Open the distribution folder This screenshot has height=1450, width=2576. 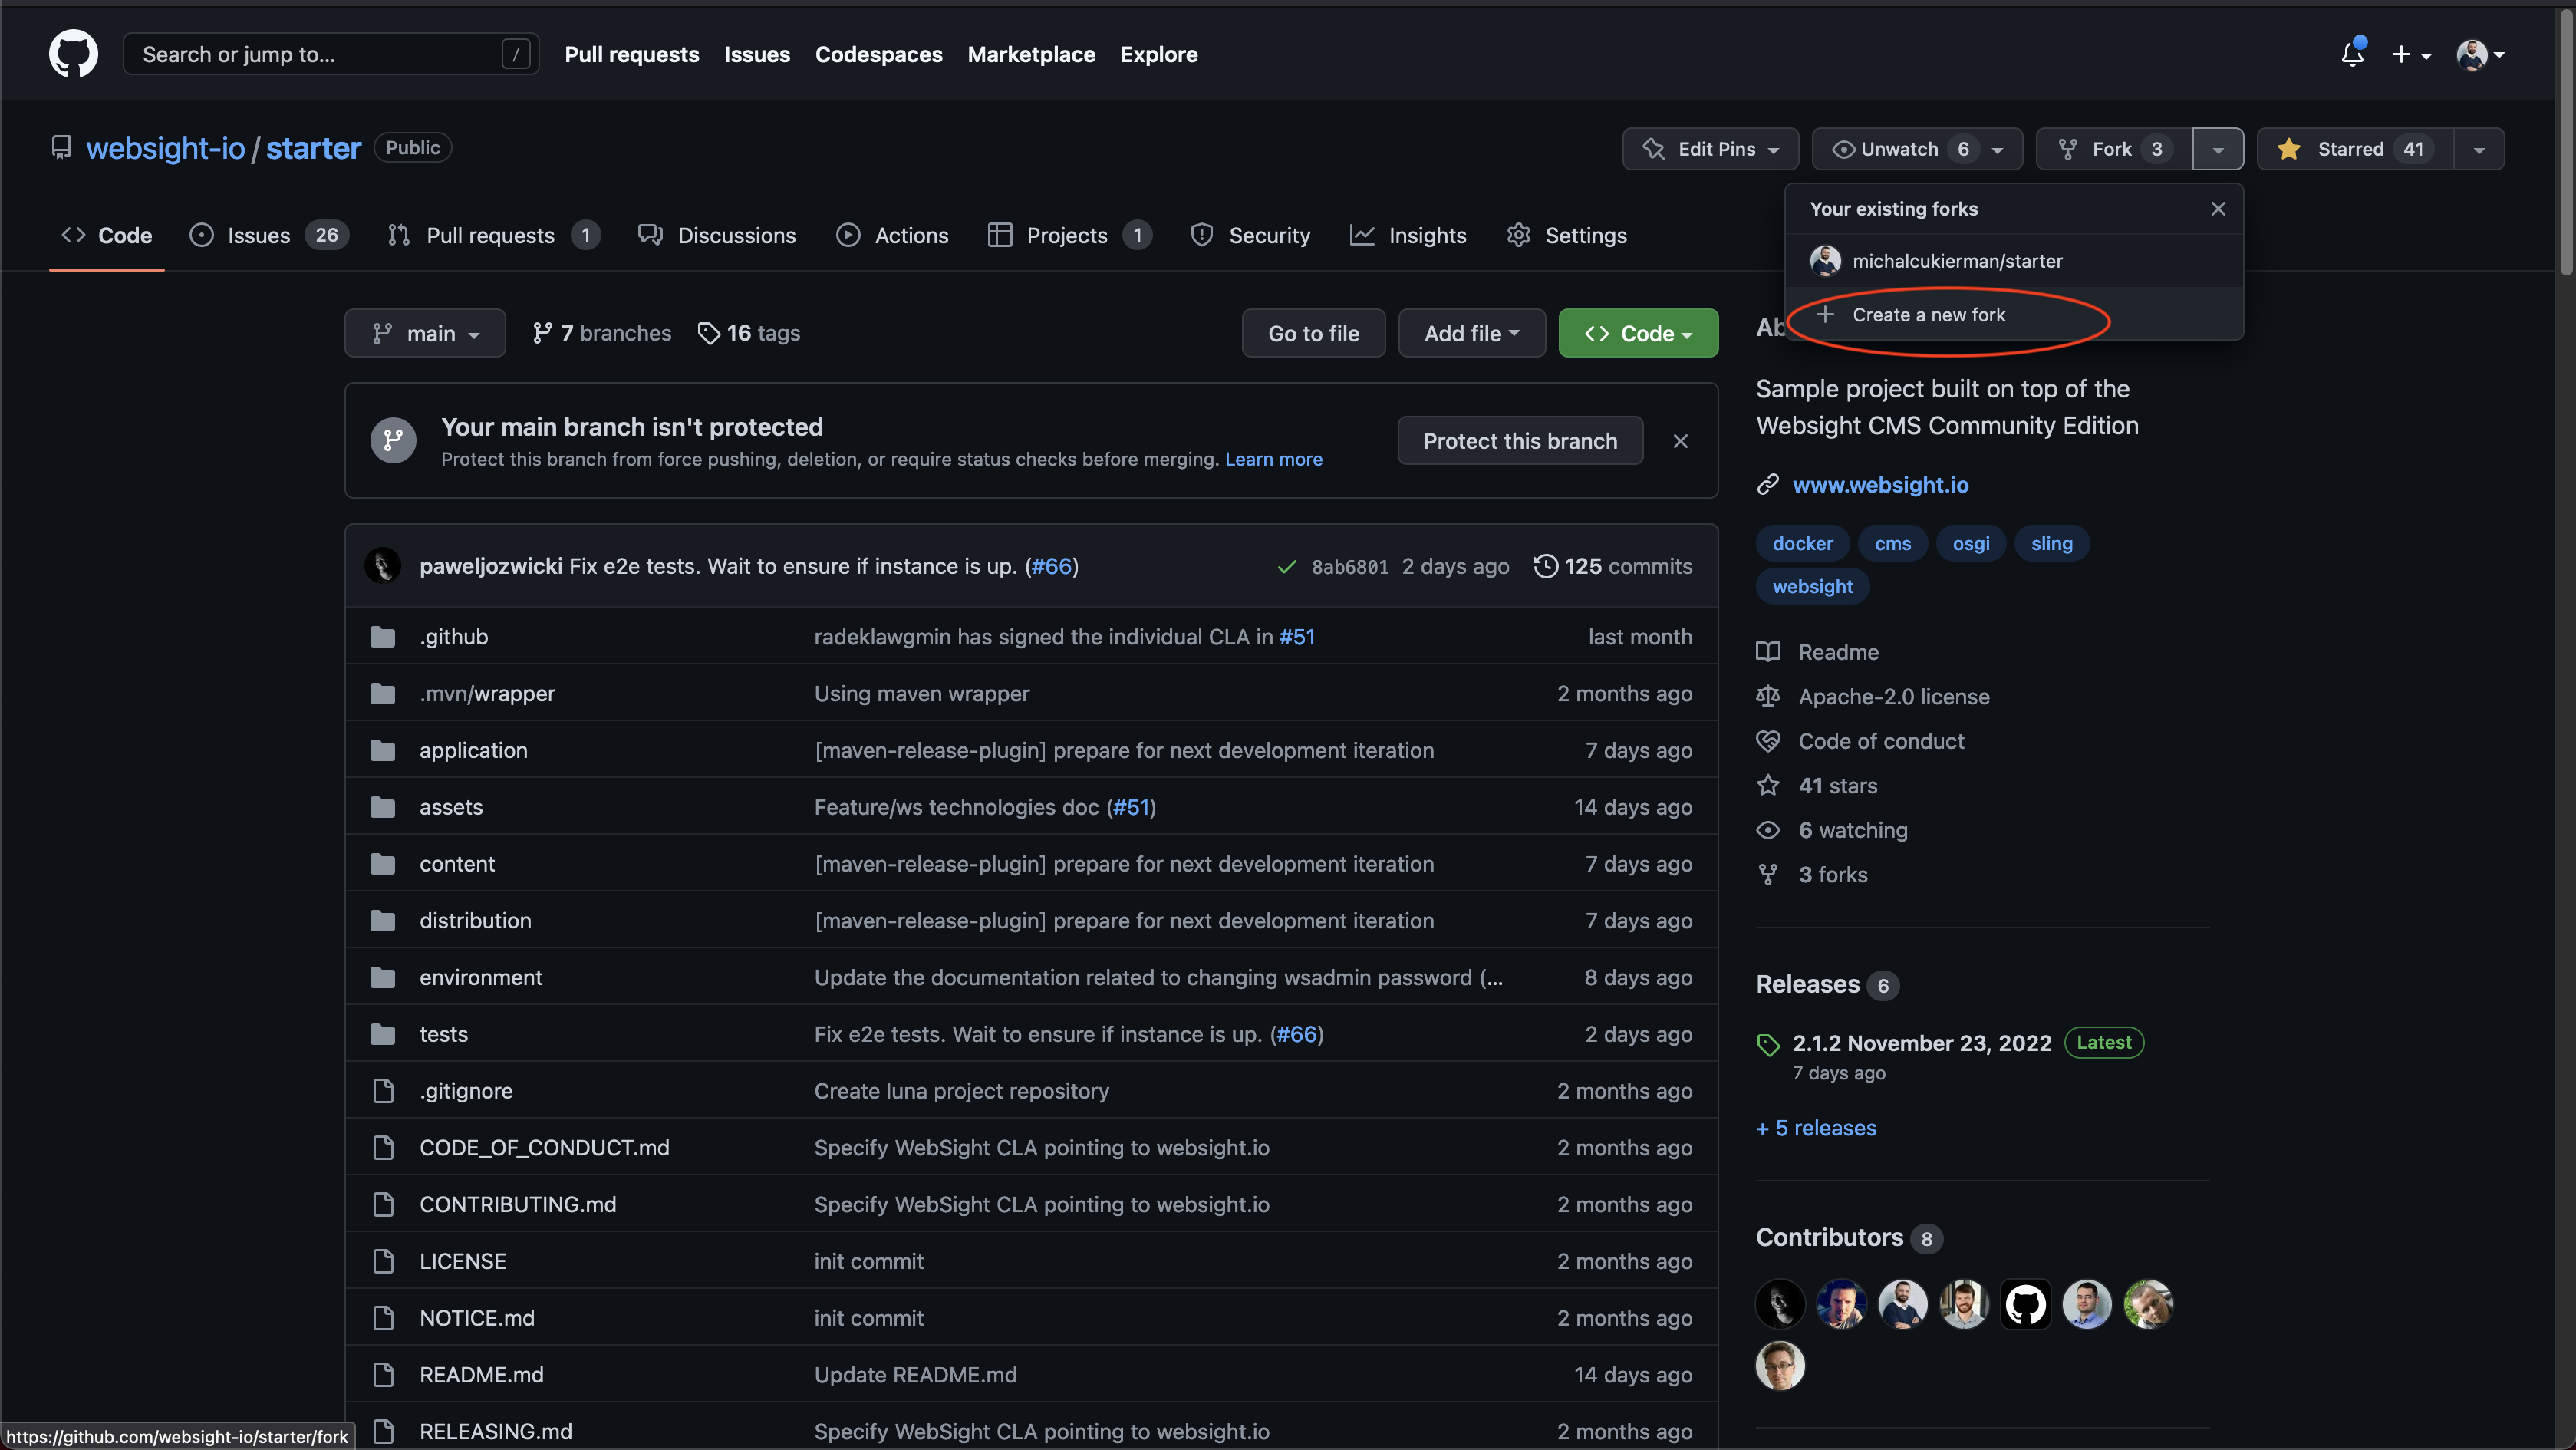click(x=475, y=921)
